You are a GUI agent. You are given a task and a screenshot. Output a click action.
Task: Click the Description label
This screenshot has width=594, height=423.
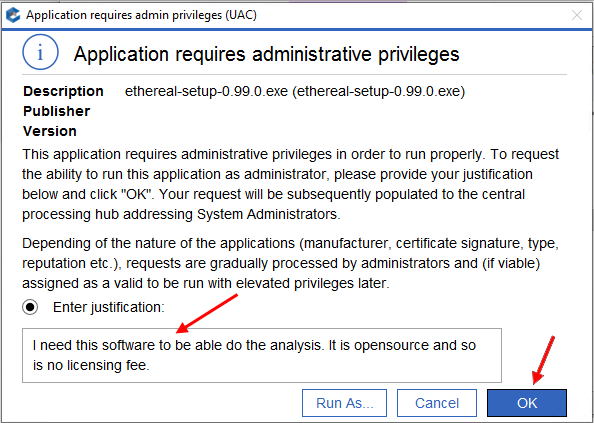[x=63, y=91]
